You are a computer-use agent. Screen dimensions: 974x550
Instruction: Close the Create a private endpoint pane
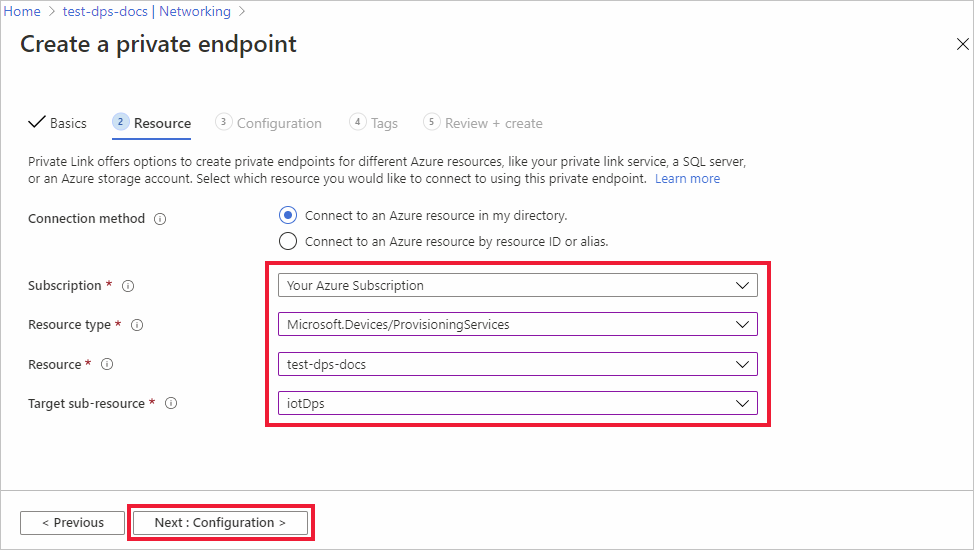(963, 44)
